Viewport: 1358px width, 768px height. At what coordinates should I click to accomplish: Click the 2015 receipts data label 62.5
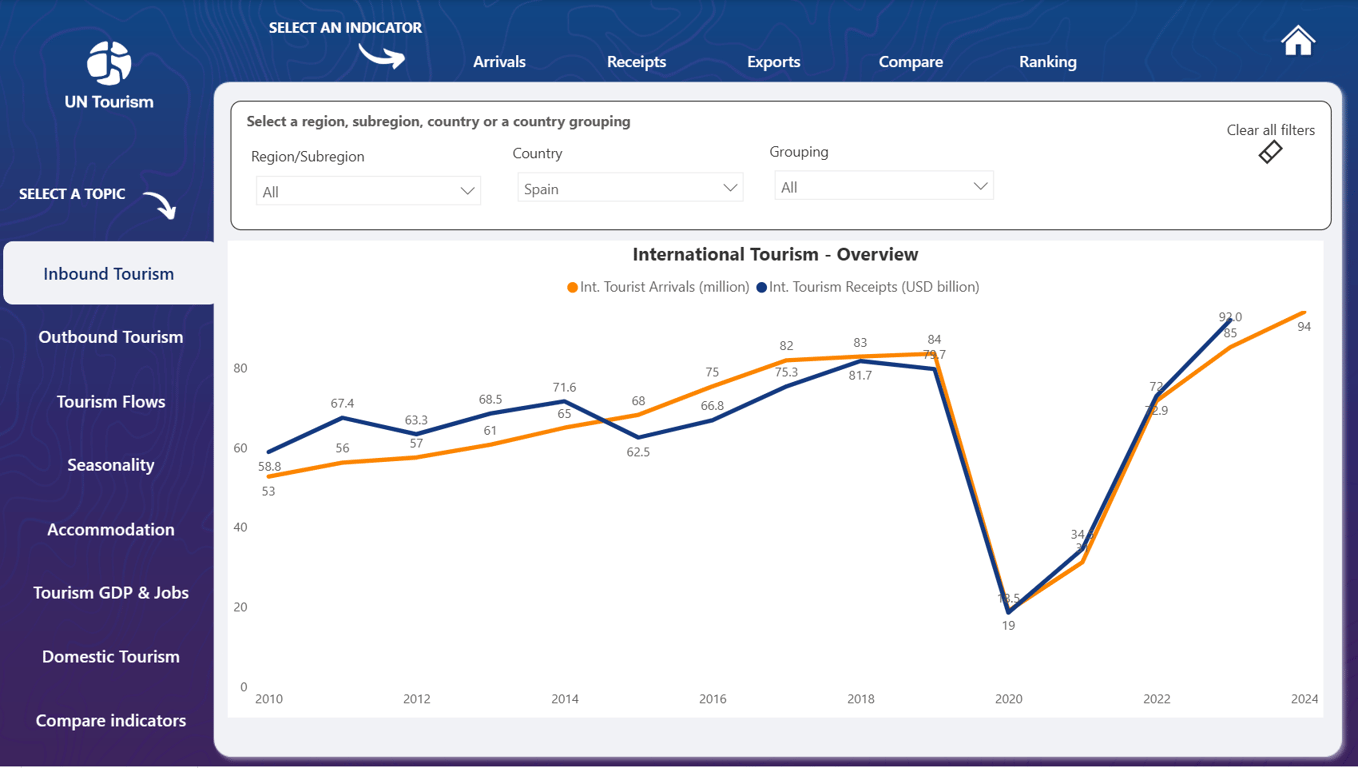(638, 452)
